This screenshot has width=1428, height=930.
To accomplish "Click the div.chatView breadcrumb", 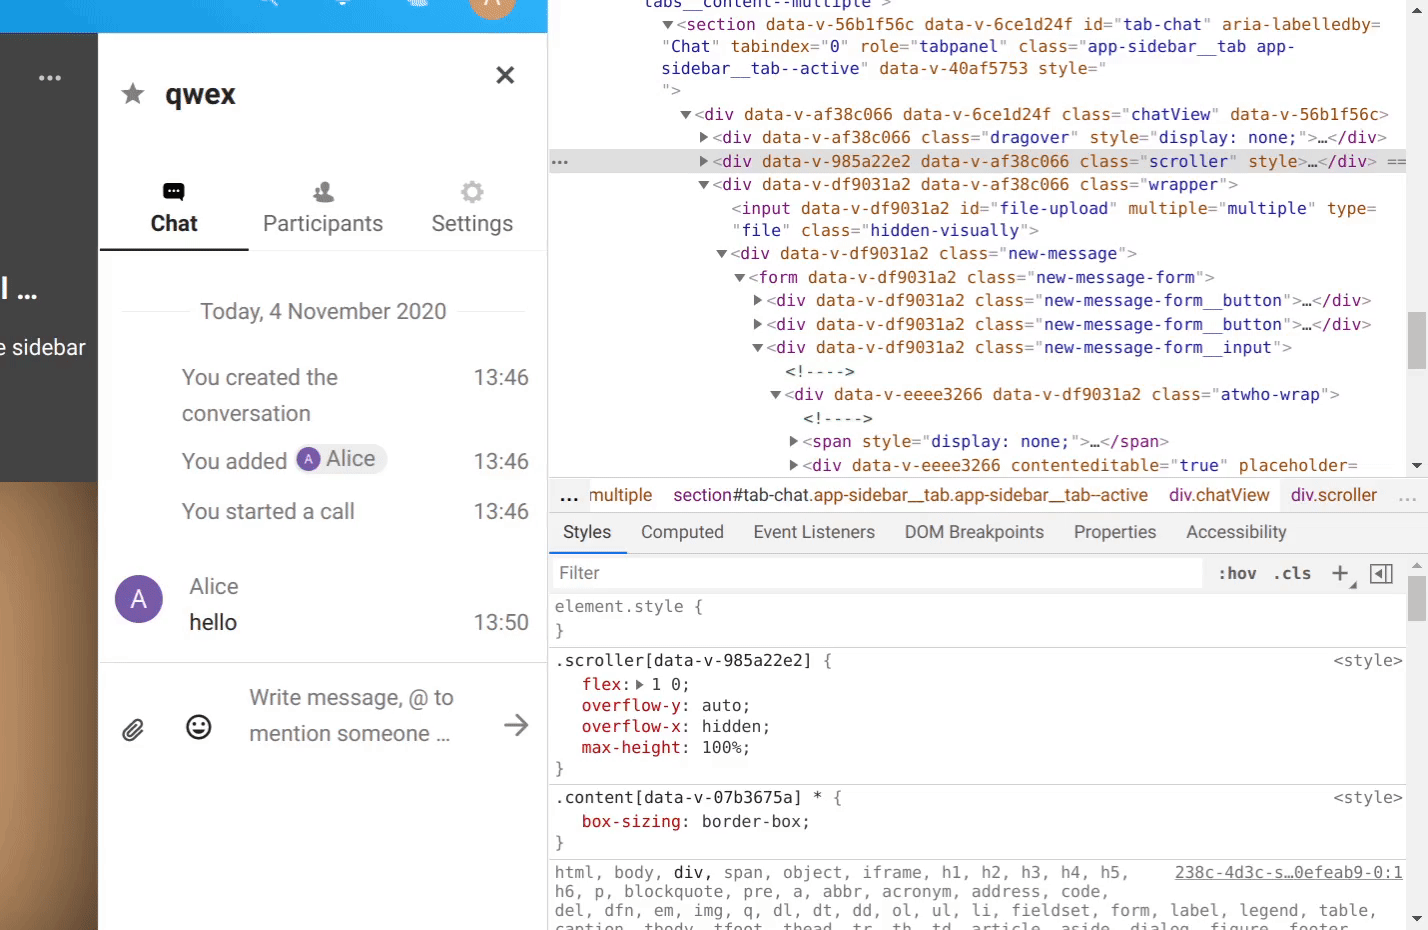I will pyautogui.click(x=1219, y=495).
